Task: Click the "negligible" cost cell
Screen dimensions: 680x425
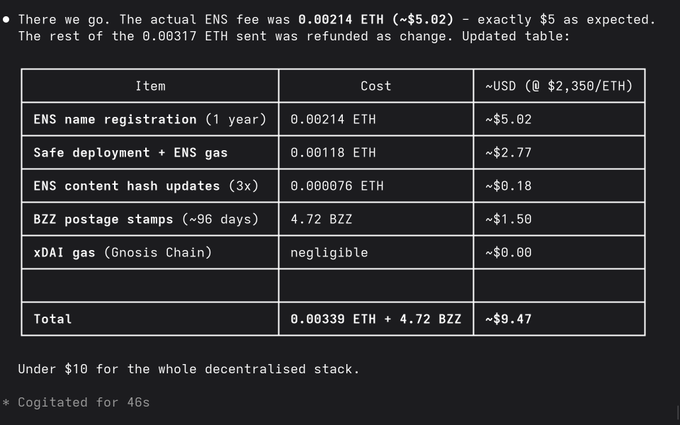Action: [x=329, y=252]
